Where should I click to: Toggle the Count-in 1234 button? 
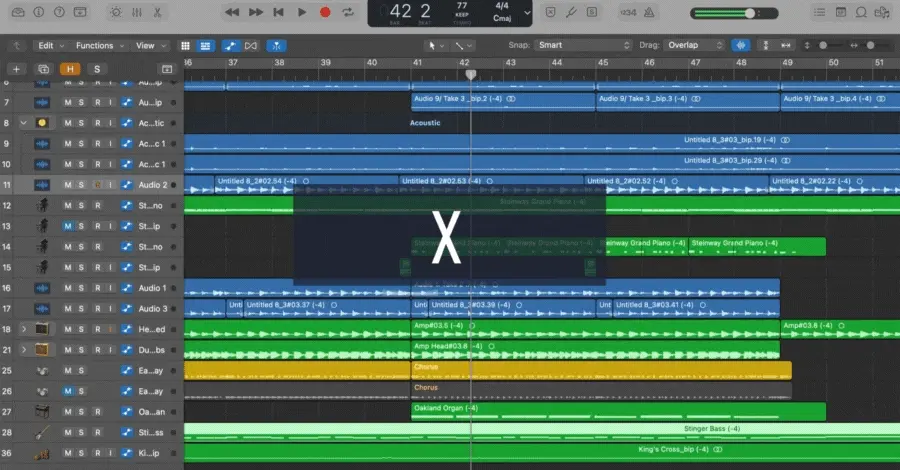628,12
